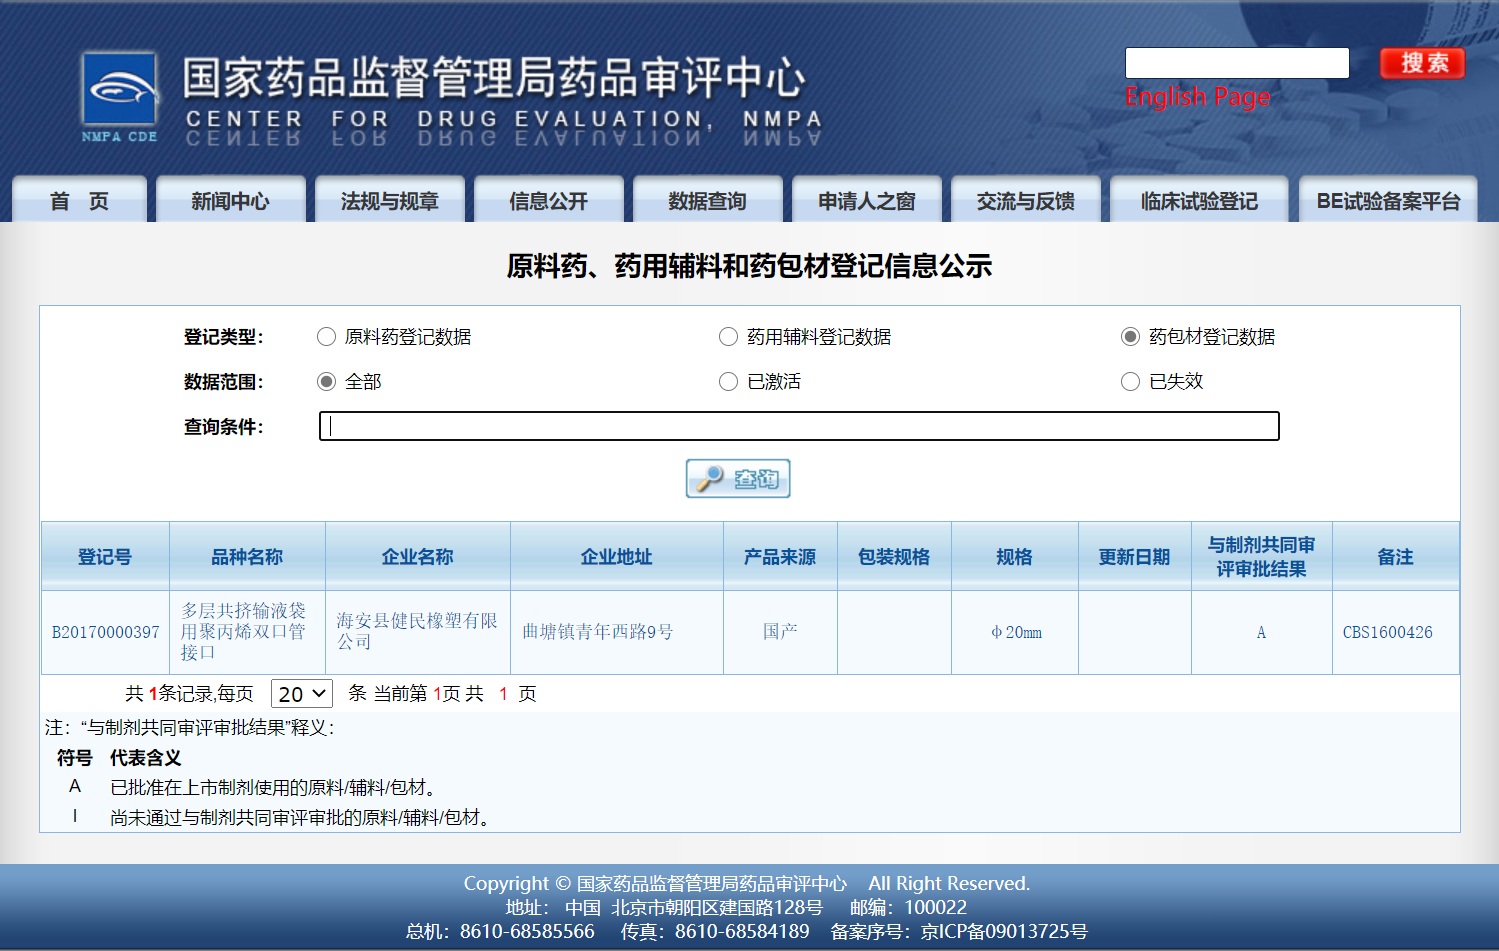Image resolution: width=1499 pixels, height=951 pixels.
Task: Select the 原料药登记数据 radio button
Action: click(326, 337)
